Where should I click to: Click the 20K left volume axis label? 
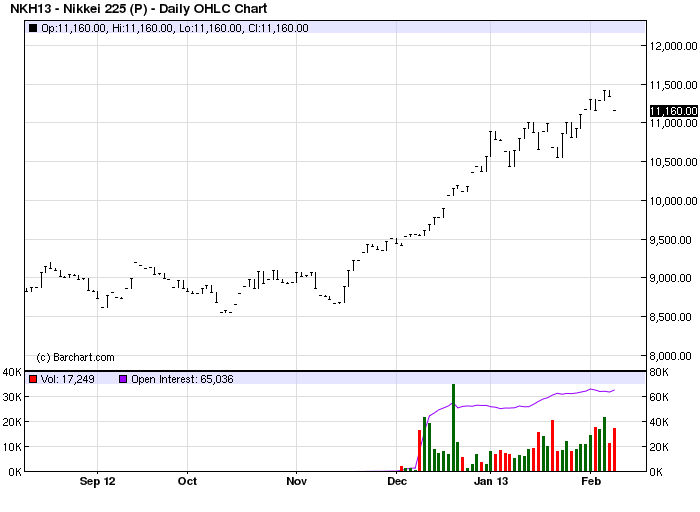point(12,422)
